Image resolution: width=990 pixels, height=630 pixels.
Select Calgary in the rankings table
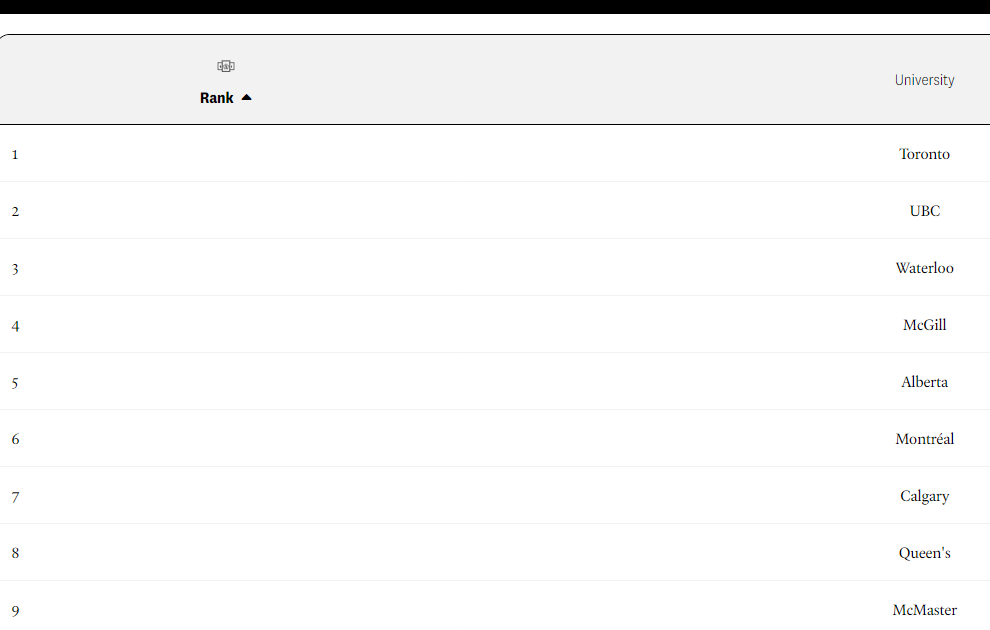tap(924, 496)
